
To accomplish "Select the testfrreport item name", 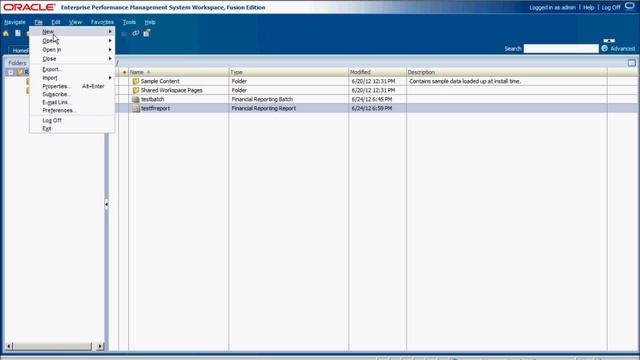I will (x=155, y=108).
